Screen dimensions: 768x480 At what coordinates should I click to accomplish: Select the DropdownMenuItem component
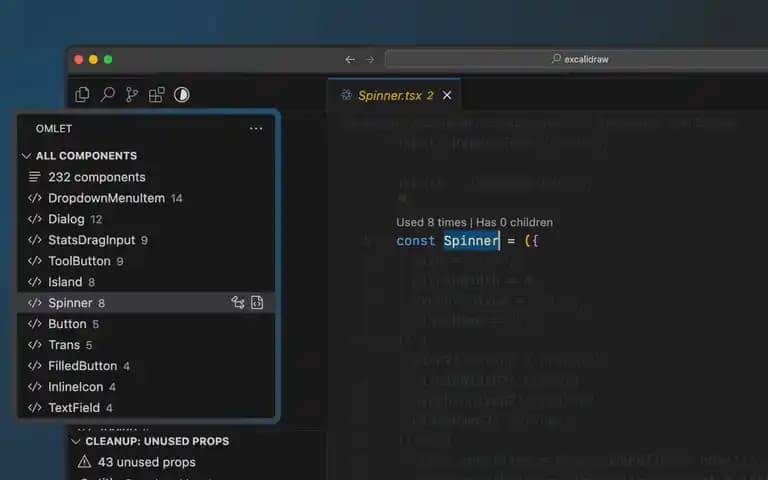pyautogui.click(x=146, y=198)
